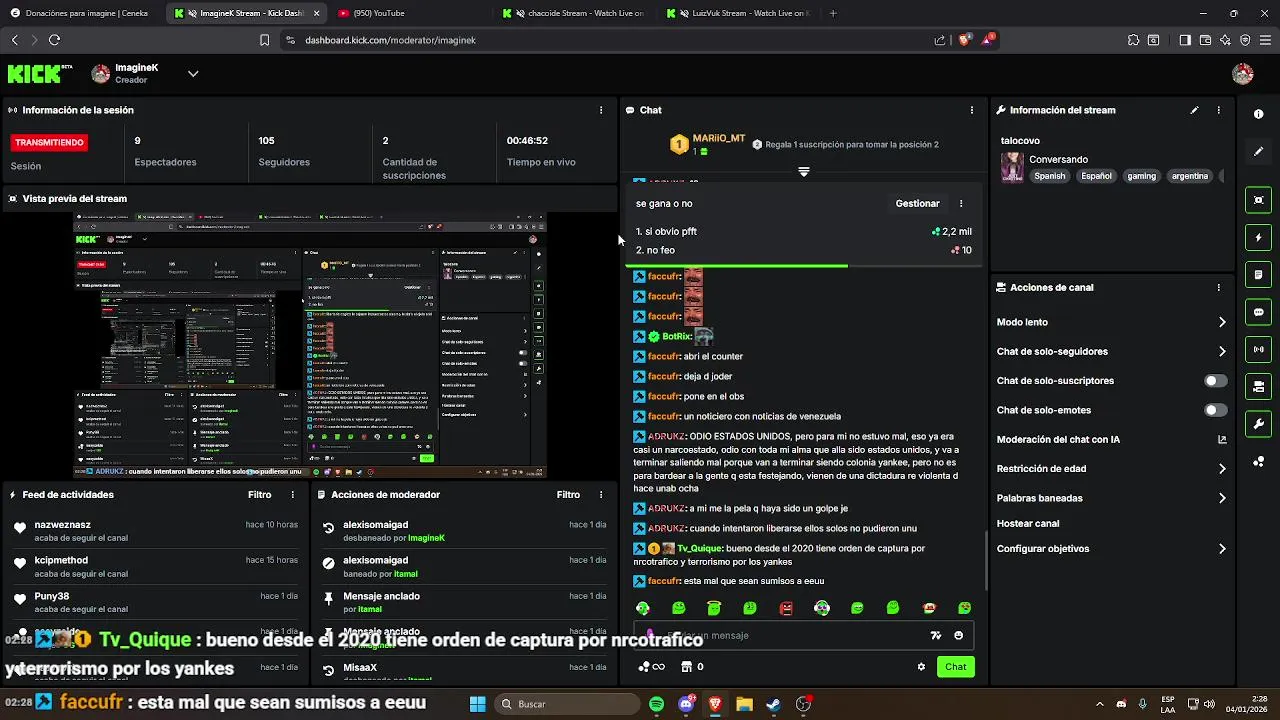Toggle the broadcast signal icon in sidebar
Image resolution: width=1280 pixels, height=720 pixels.
point(1259,349)
